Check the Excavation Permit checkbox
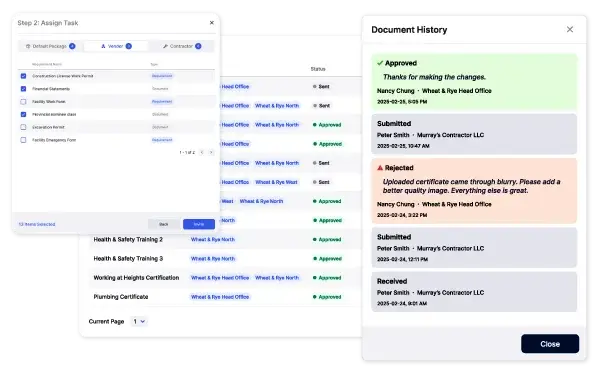 pyautogui.click(x=23, y=127)
